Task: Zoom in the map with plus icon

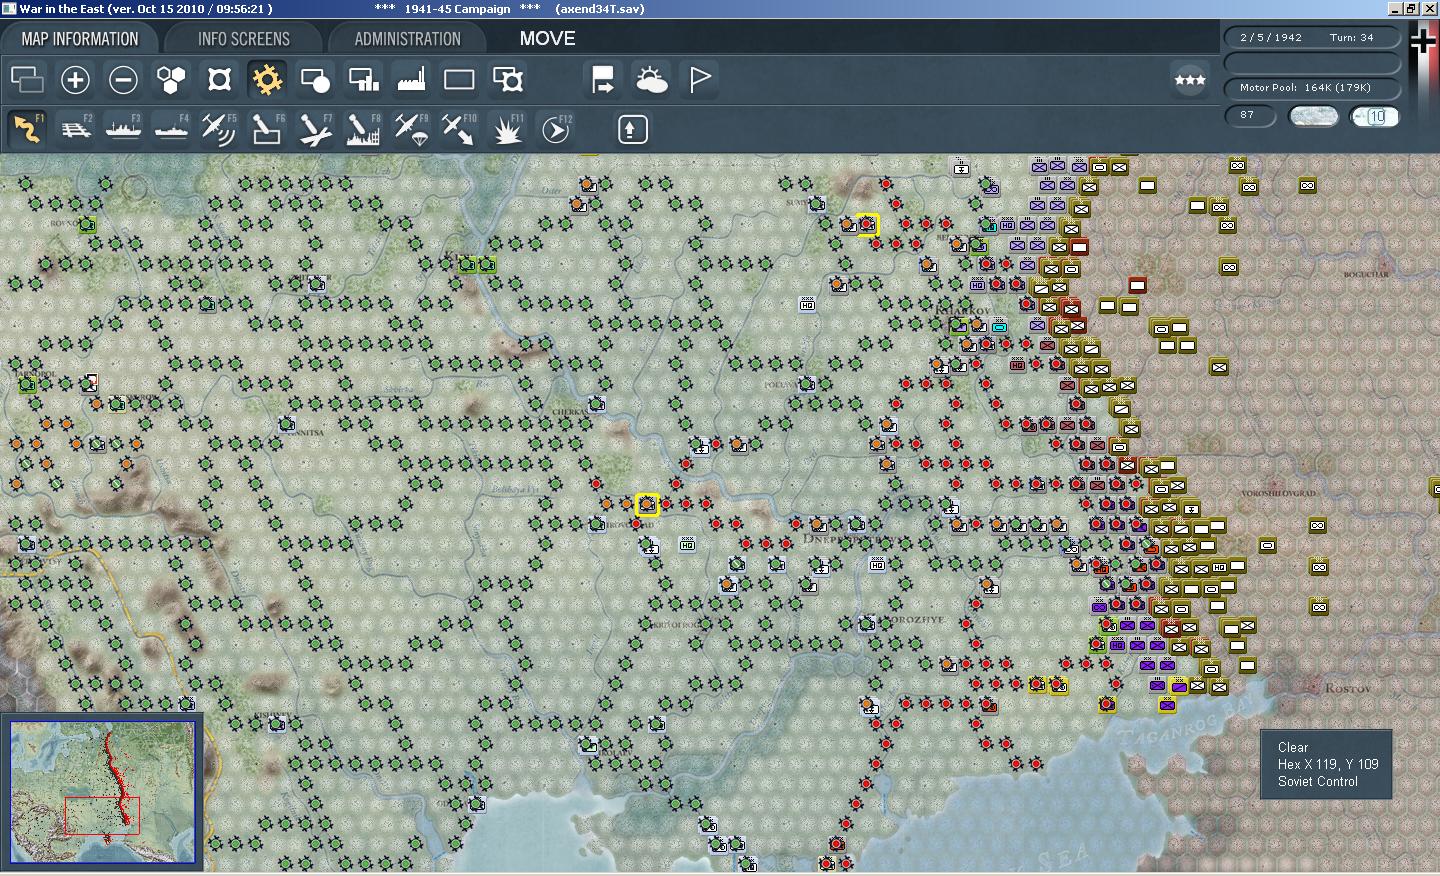Action: [x=75, y=80]
